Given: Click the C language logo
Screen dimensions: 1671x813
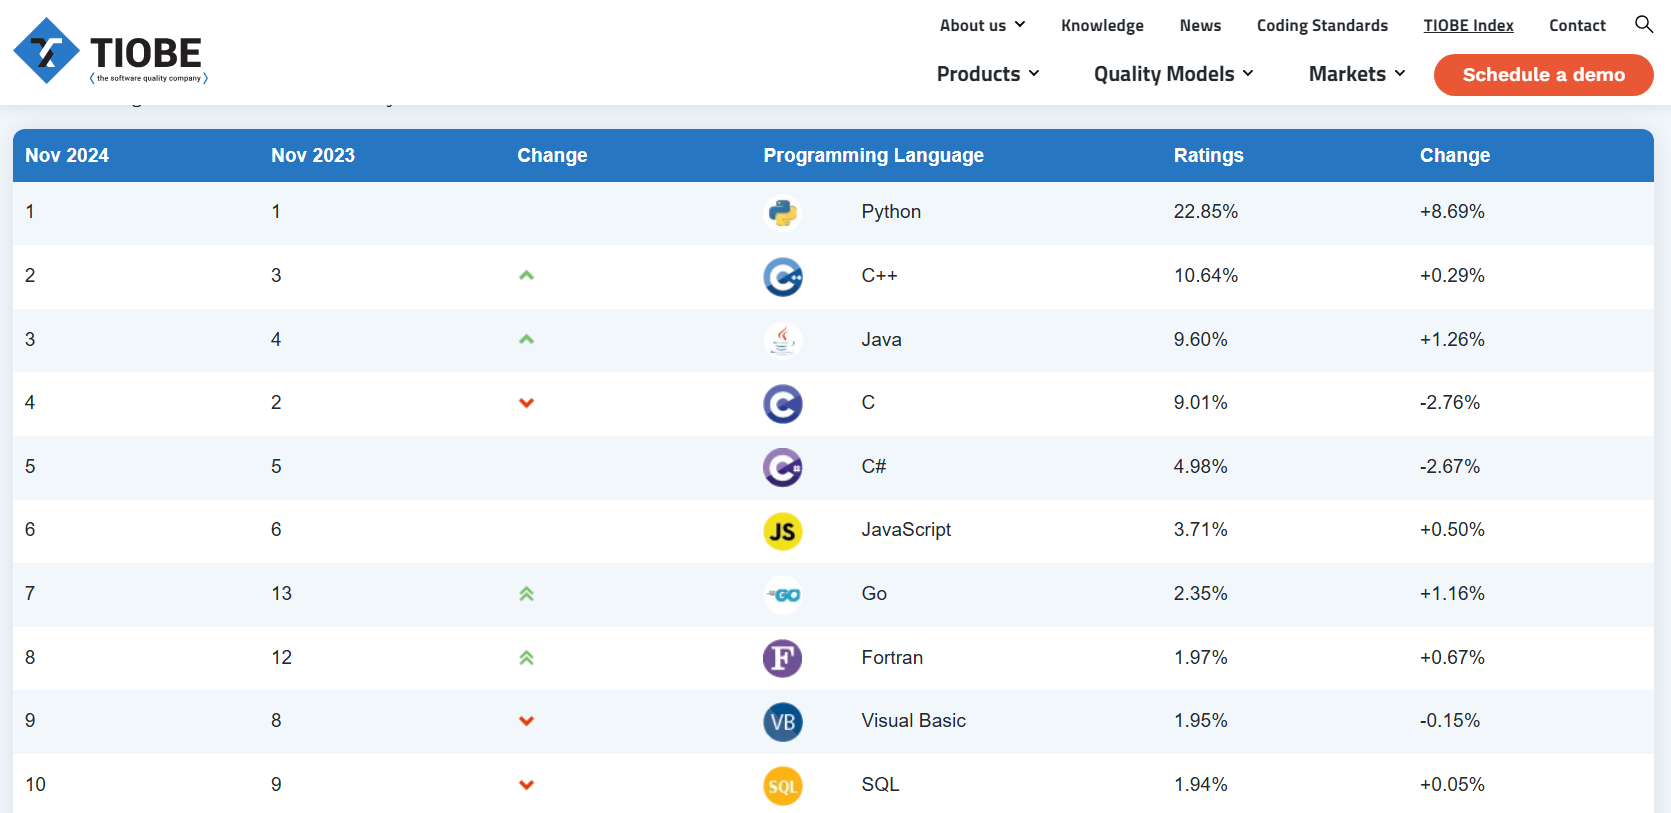Looking at the screenshot, I should coord(783,404).
